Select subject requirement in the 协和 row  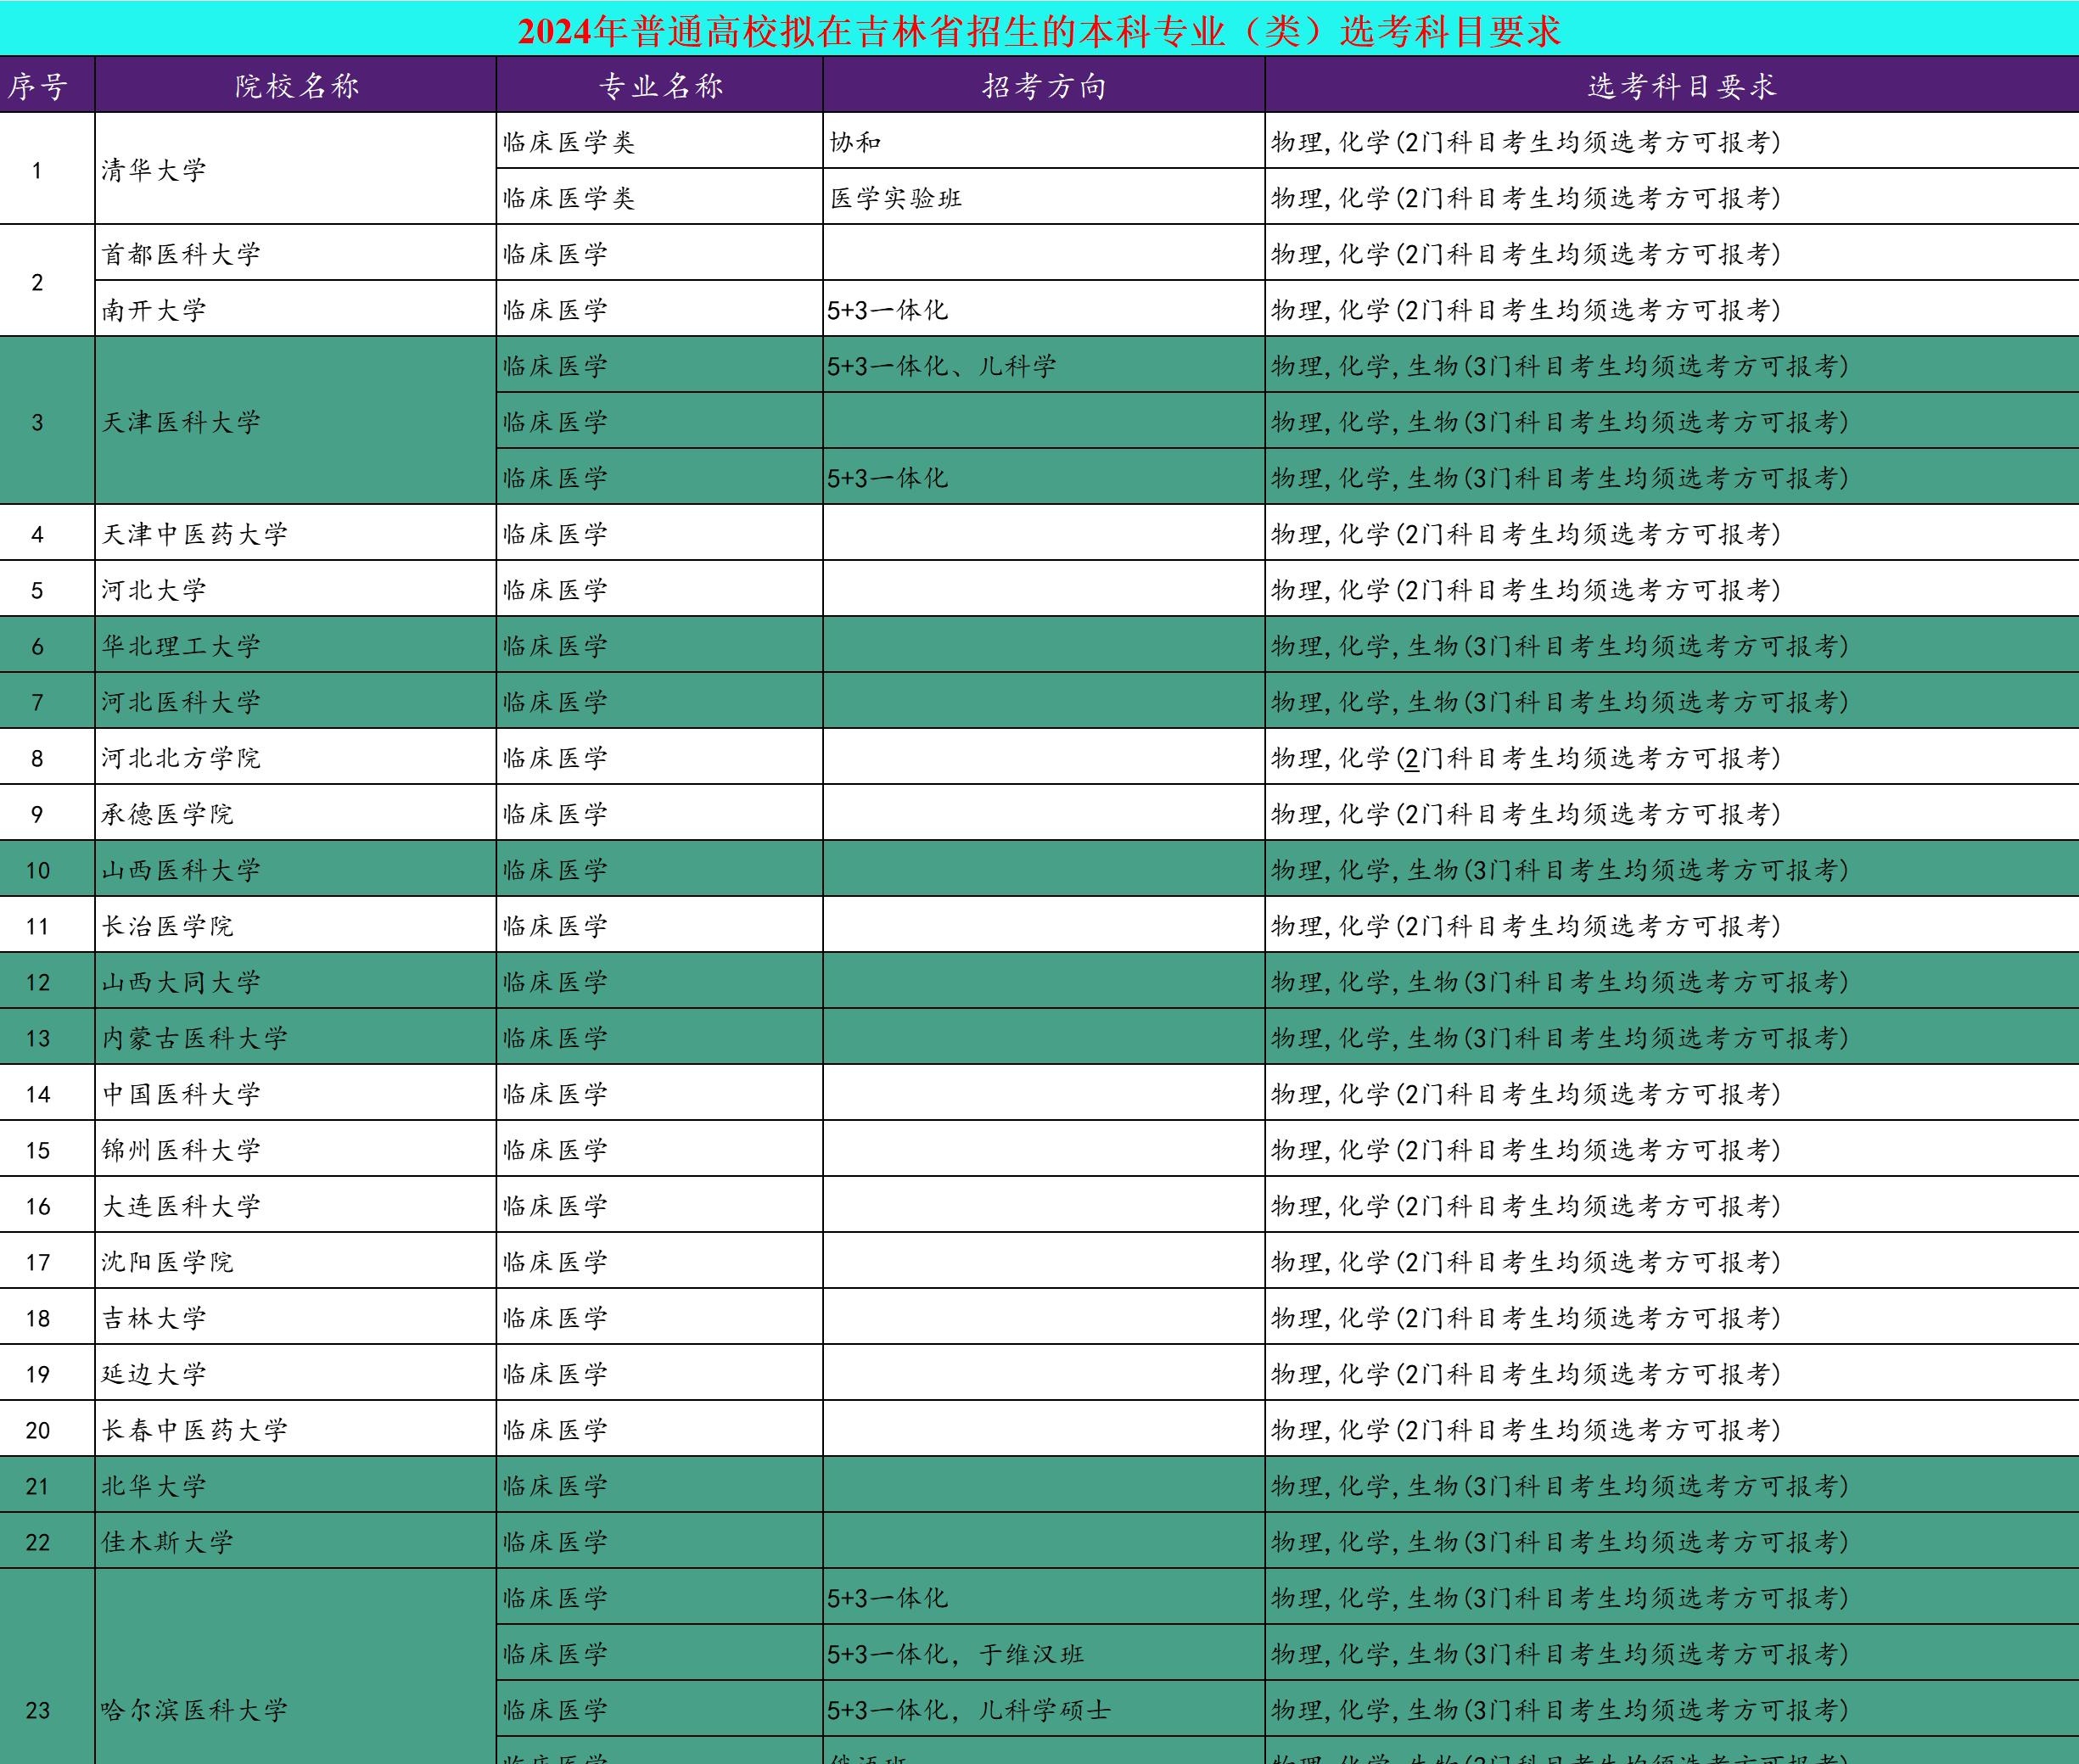point(1672,141)
